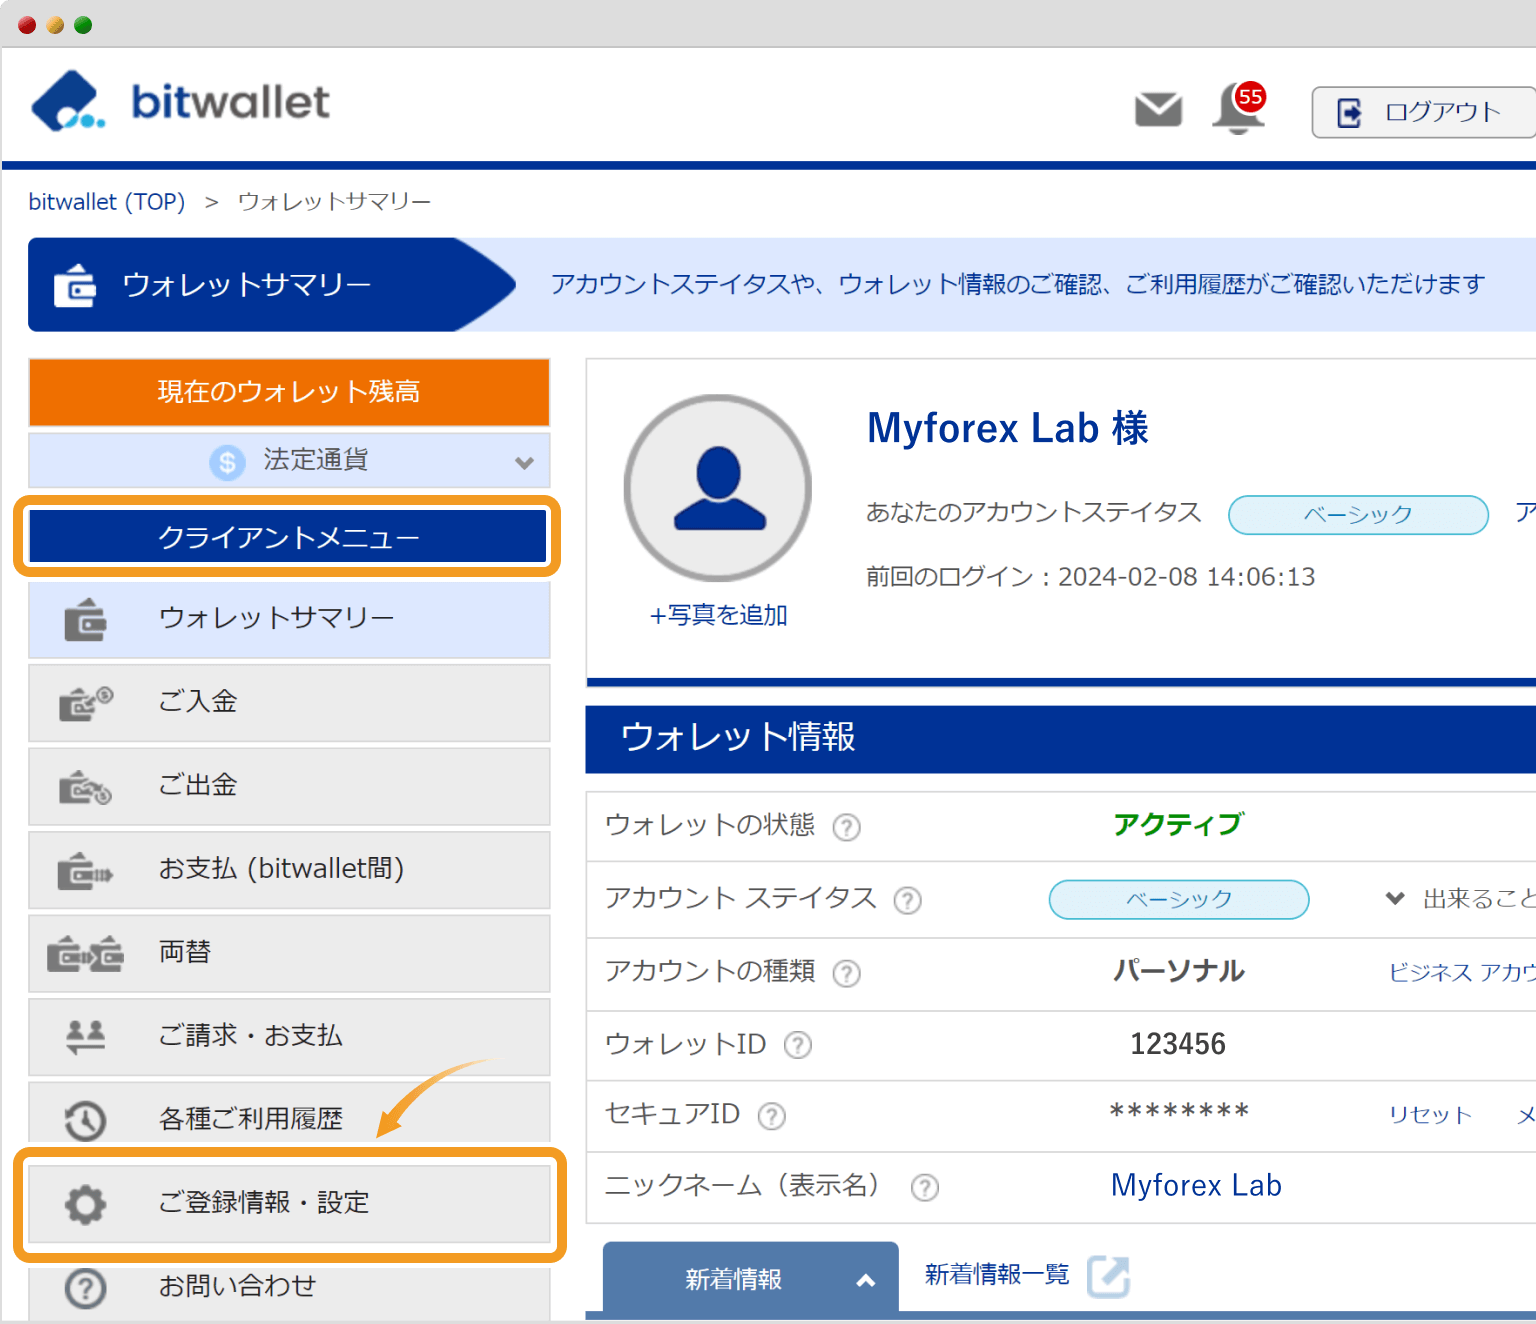This screenshot has height=1324, width=1536.
Task: Click help icon next to ウォレットの状態
Action: [x=847, y=827]
